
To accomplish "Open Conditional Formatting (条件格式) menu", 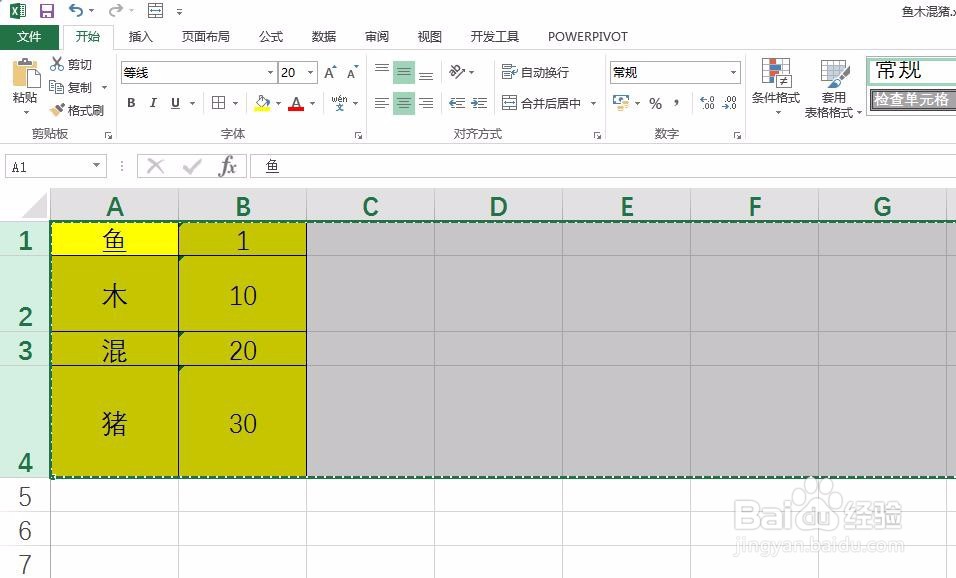I will 776,87.
